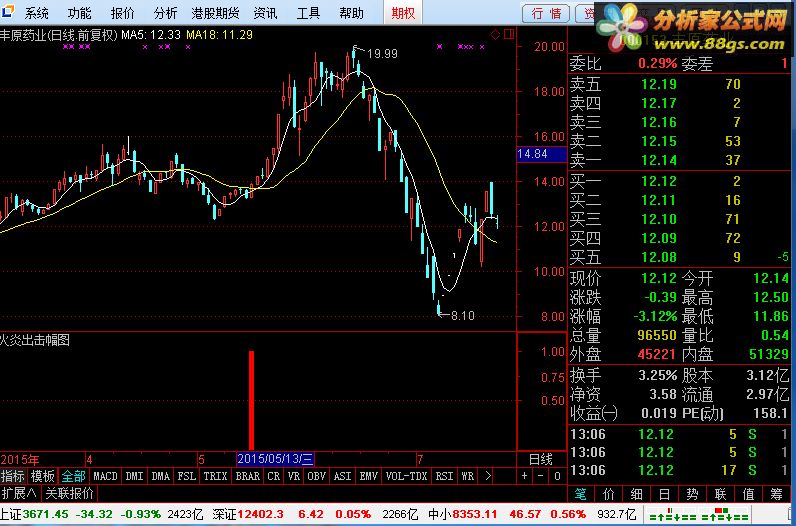The image size is (796, 526).
Task: Click the 卖五 price 12.19
Action: click(x=659, y=84)
